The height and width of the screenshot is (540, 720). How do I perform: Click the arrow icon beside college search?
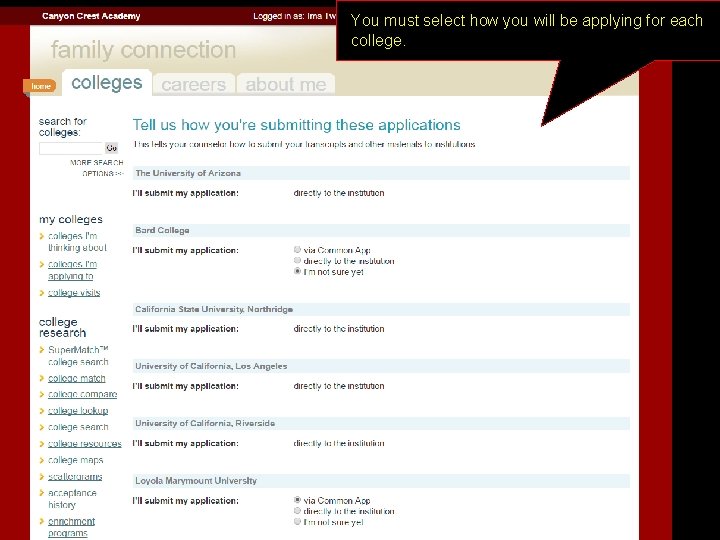click(x=42, y=428)
